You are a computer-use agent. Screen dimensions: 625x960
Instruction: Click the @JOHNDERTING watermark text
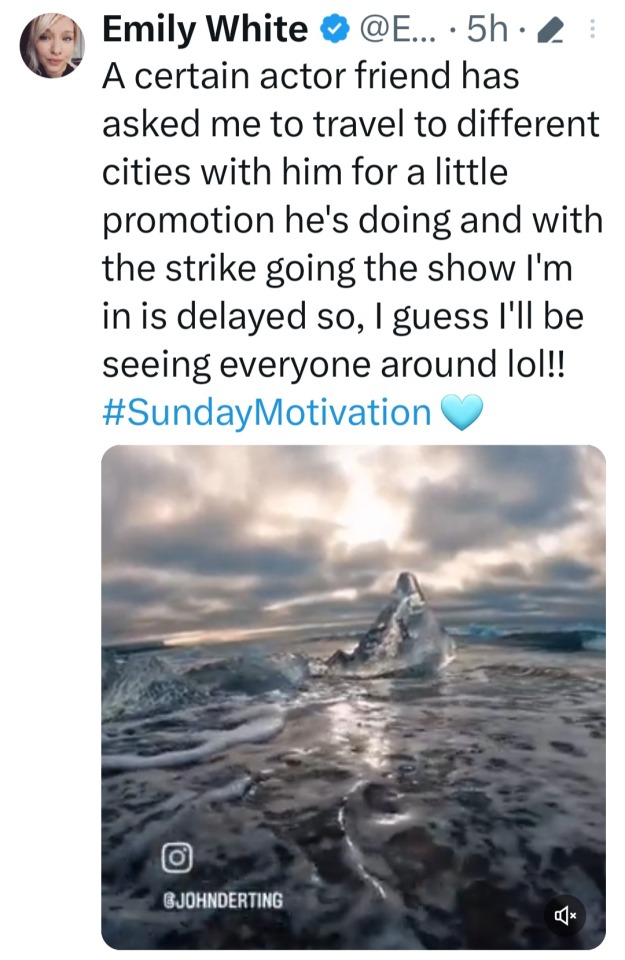tap(221, 900)
